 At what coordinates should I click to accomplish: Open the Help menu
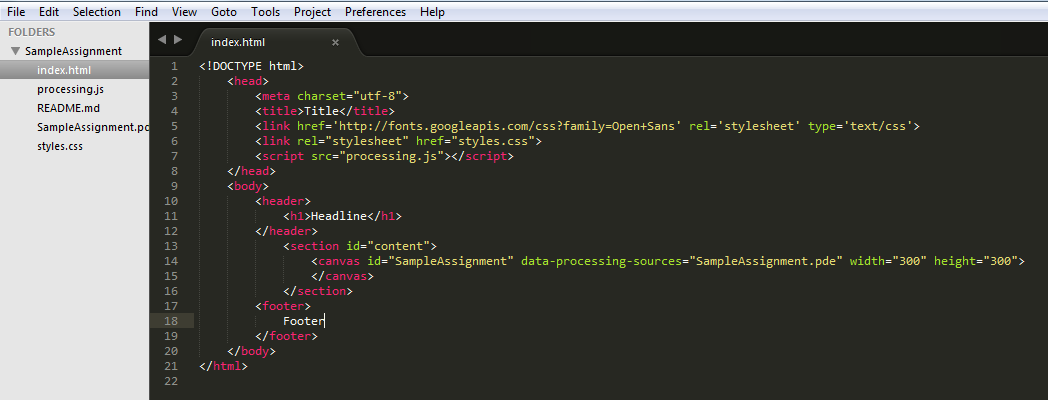click(x=432, y=12)
